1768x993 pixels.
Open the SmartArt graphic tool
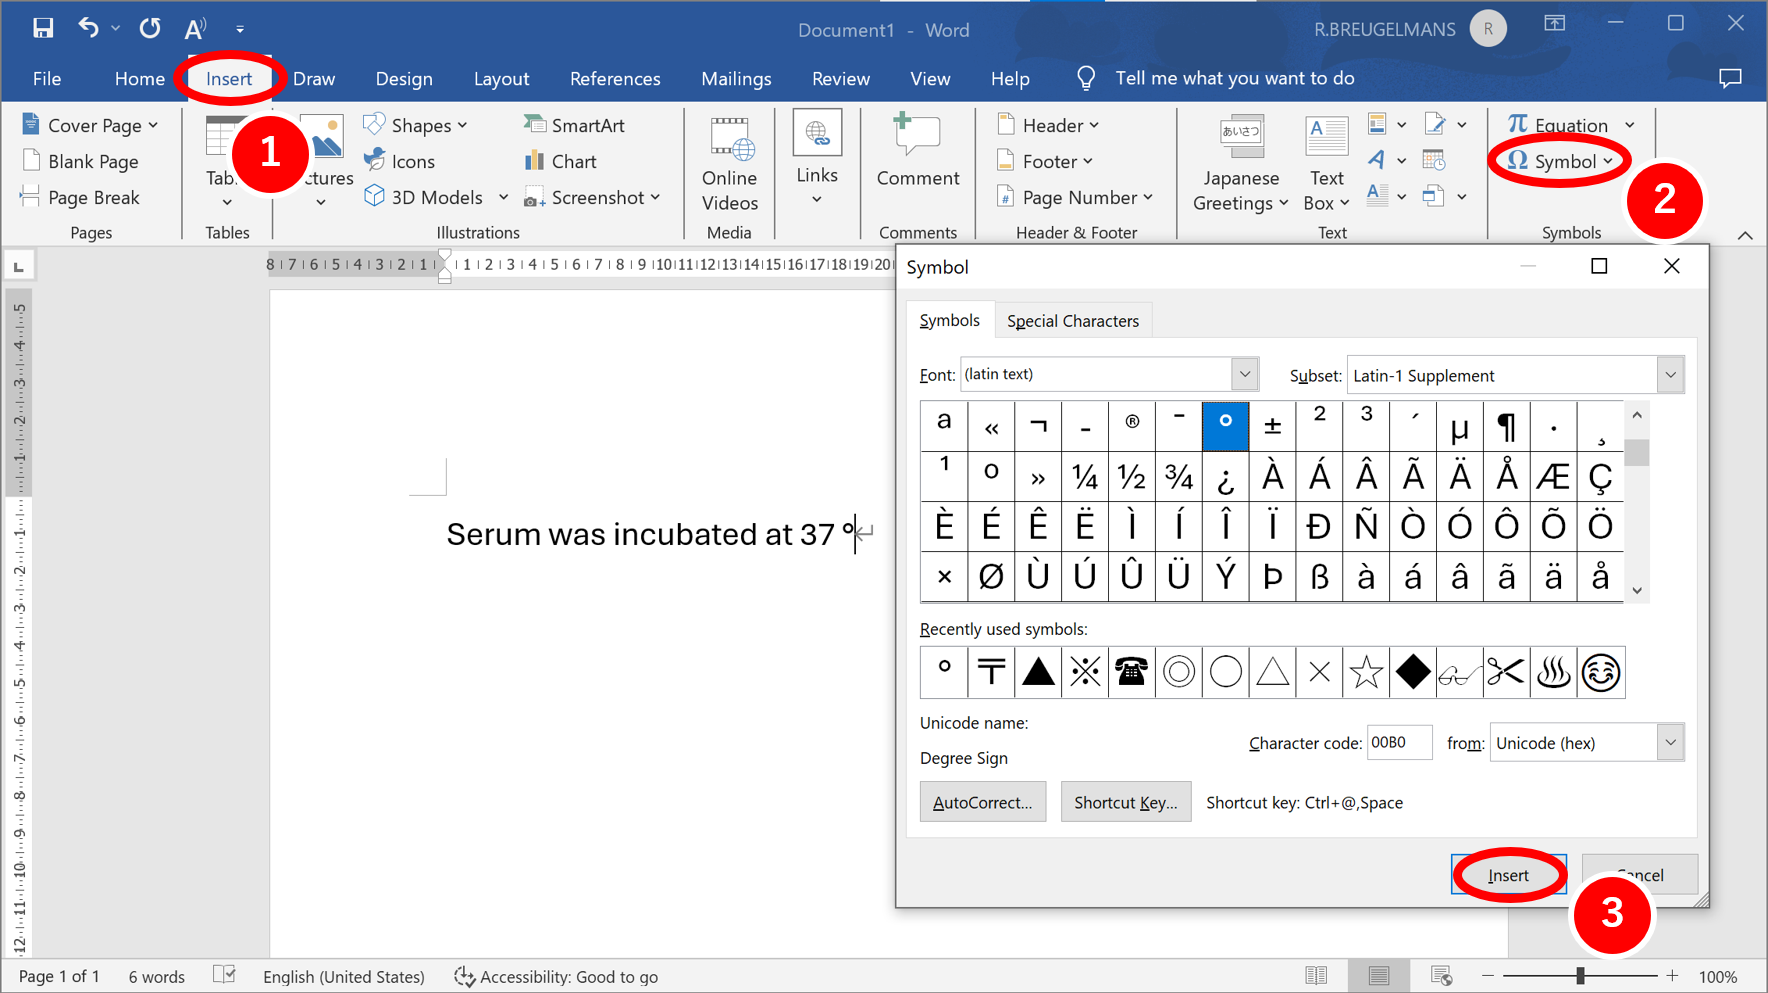574,125
